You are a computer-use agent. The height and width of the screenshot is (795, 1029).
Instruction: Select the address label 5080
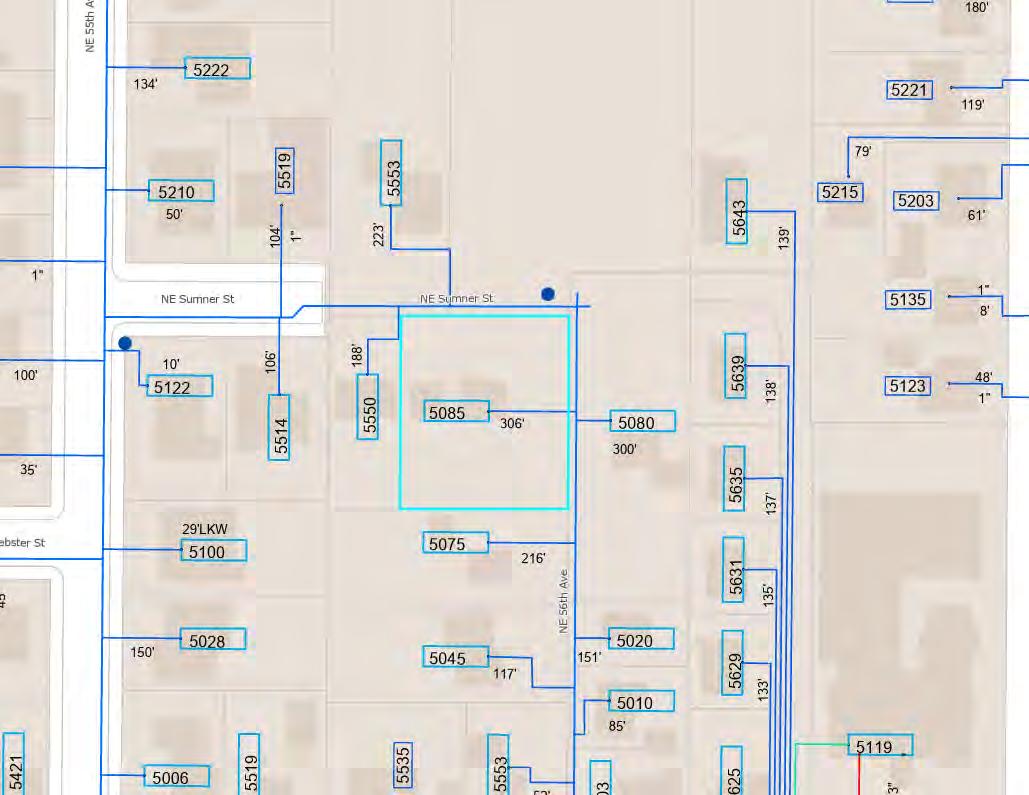642,421
